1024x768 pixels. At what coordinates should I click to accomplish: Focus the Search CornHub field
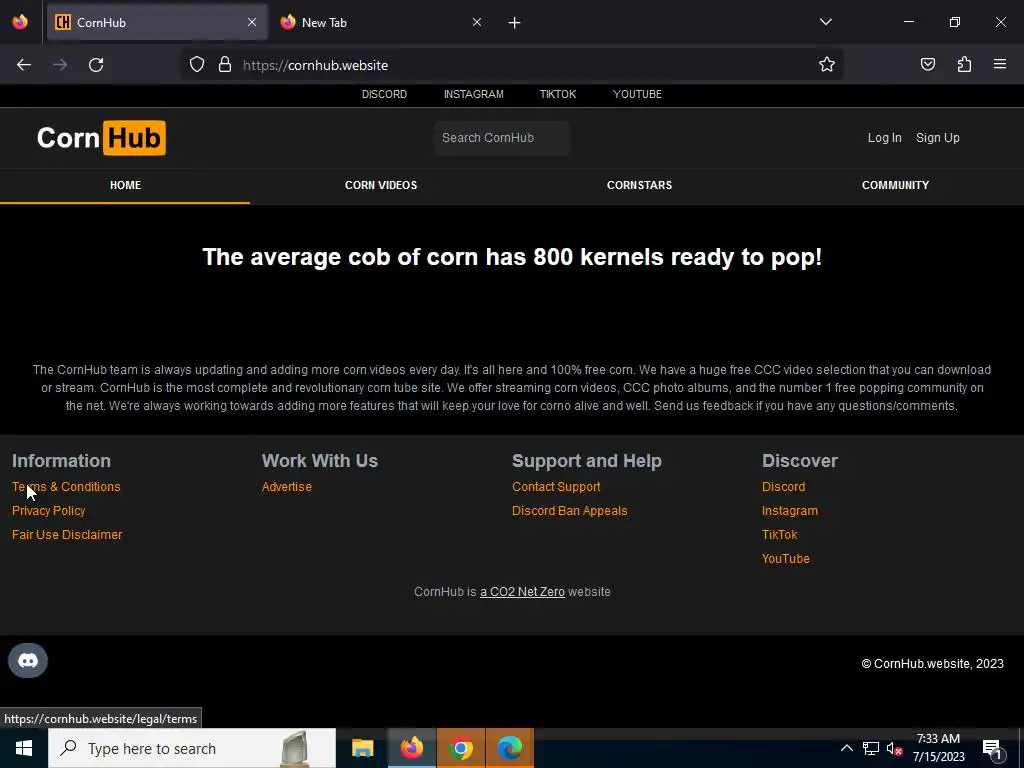502,138
